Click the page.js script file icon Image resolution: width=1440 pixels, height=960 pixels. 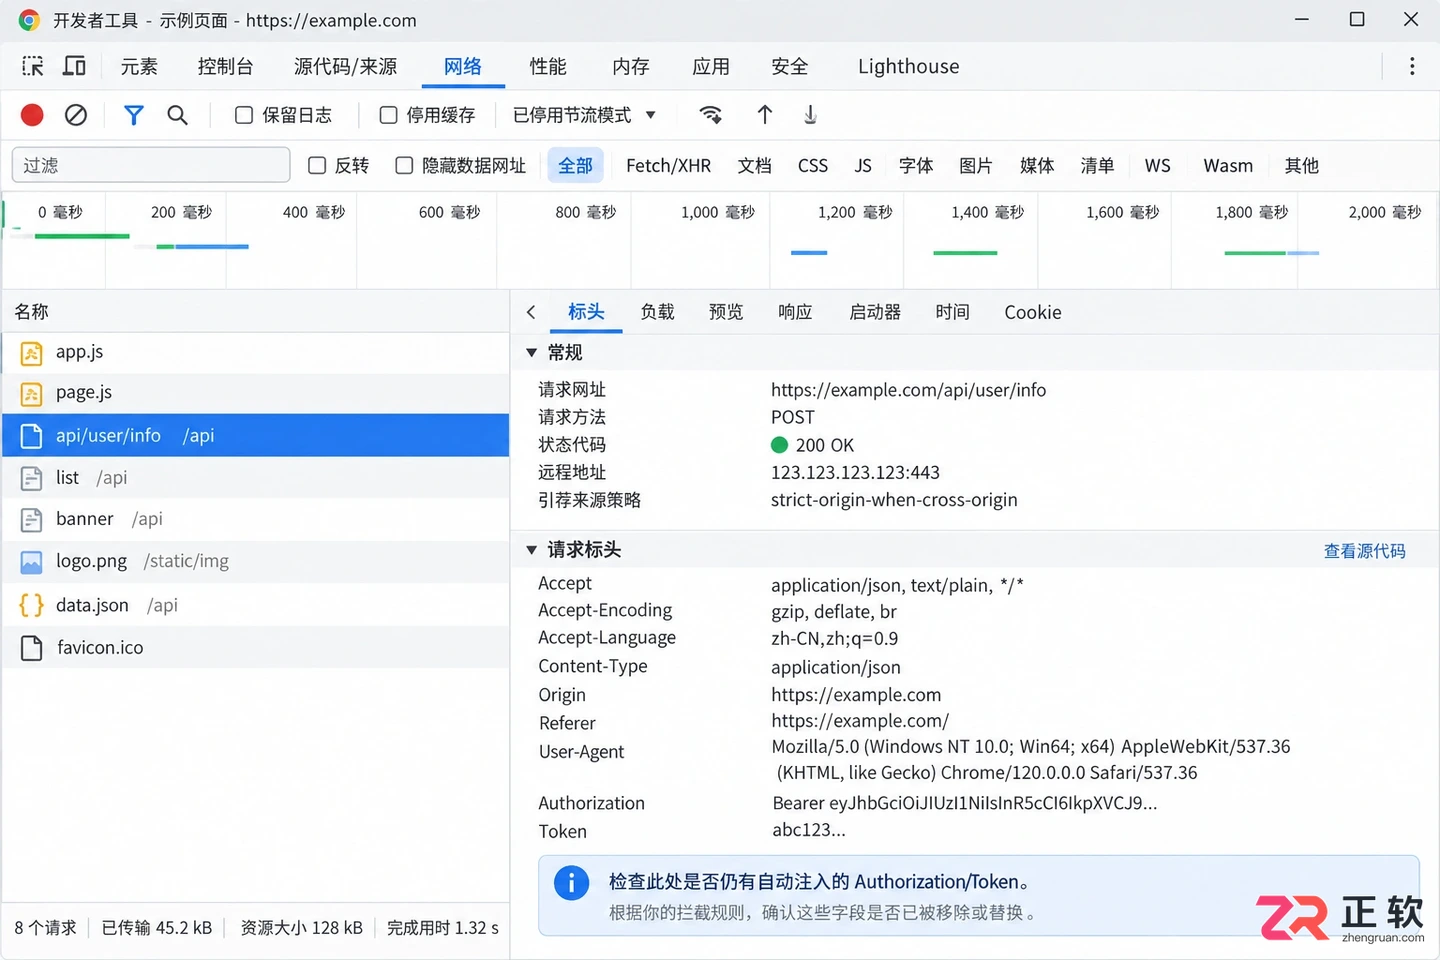[x=32, y=393]
